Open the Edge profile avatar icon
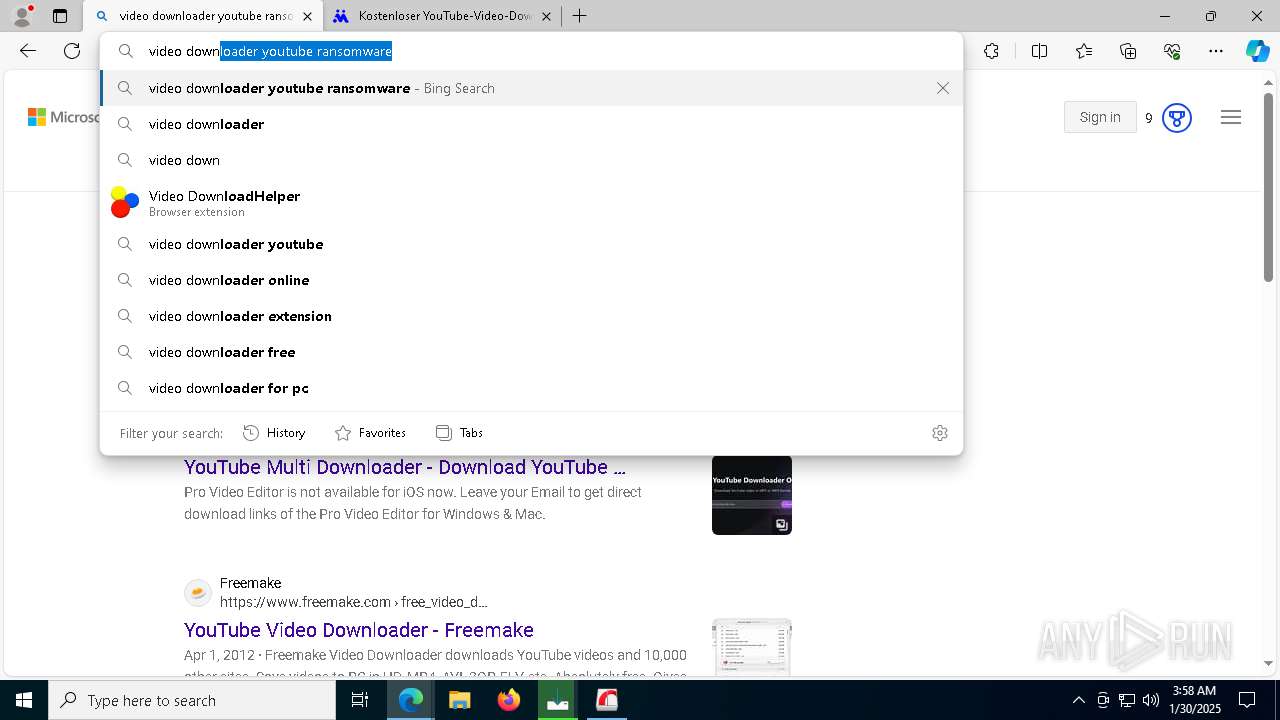1280x720 pixels. (22, 16)
